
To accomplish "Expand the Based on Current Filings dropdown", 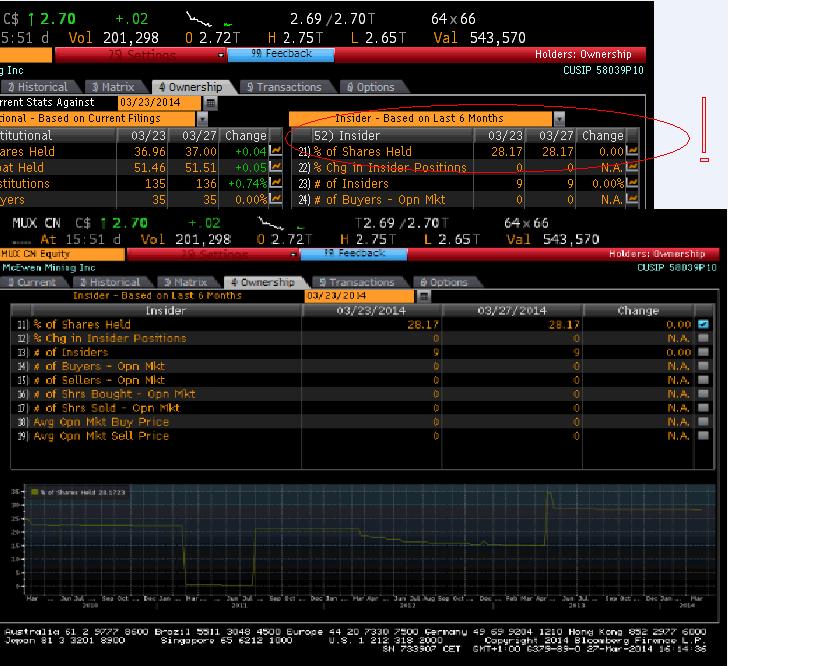I will pos(203,119).
